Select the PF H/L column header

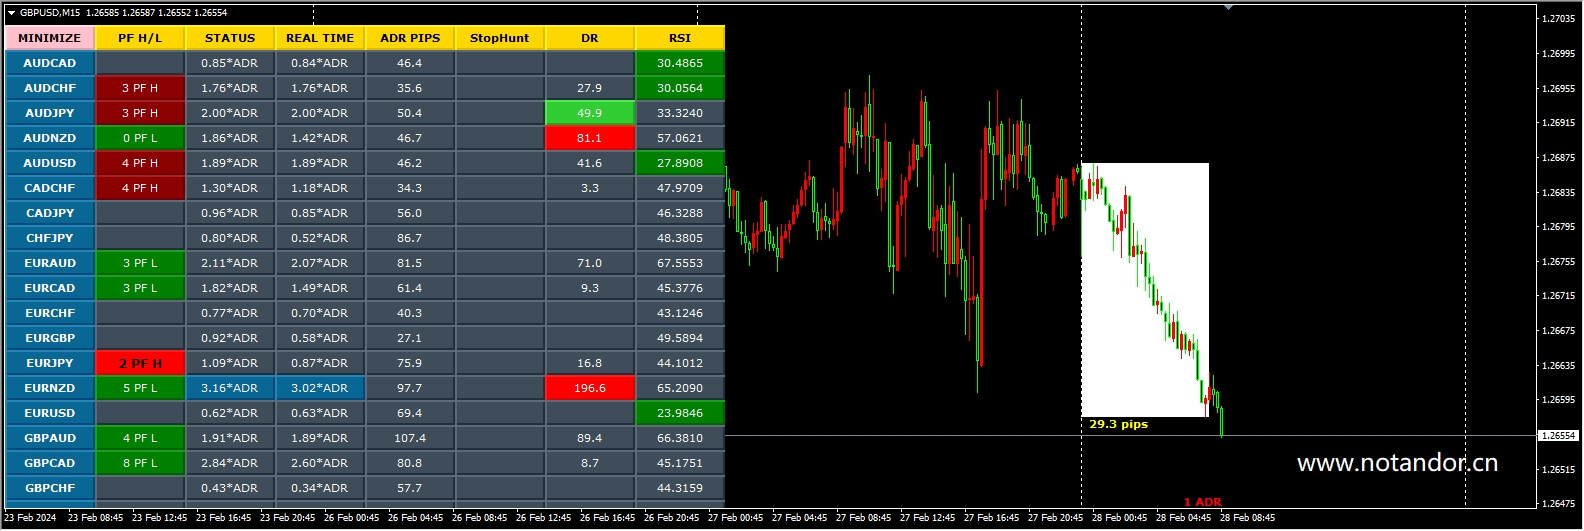[x=140, y=38]
